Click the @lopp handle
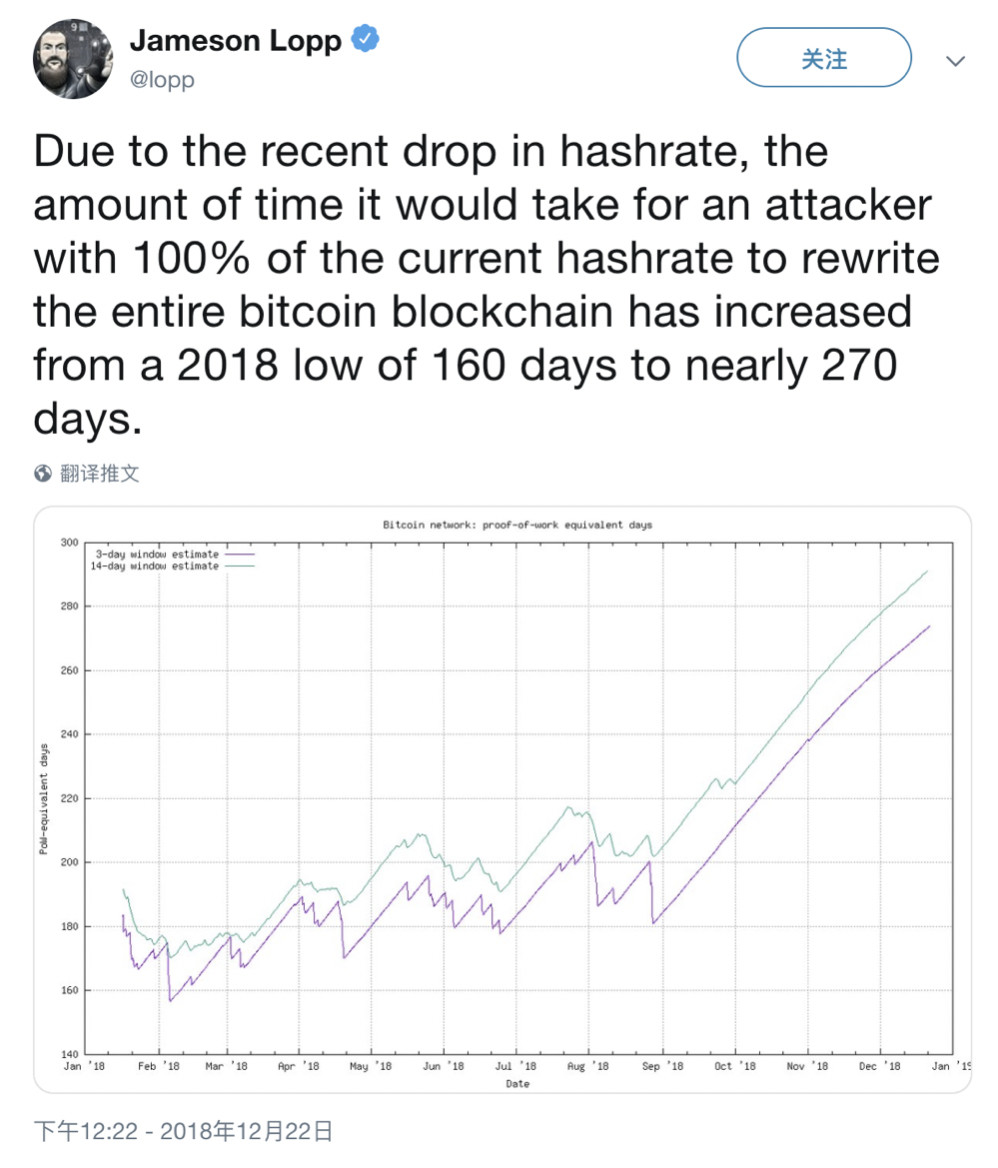998x1168 pixels. pyautogui.click(x=162, y=79)
